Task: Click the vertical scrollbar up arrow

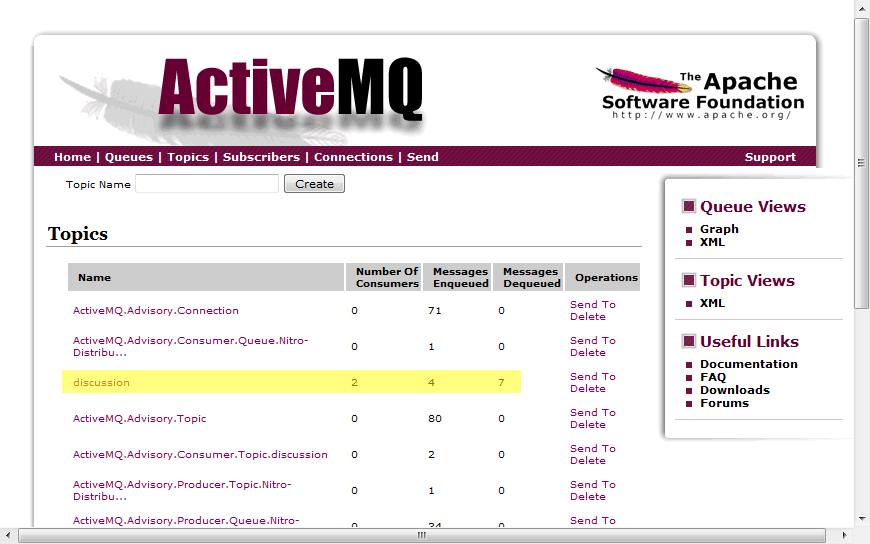Action: [861, 8]
